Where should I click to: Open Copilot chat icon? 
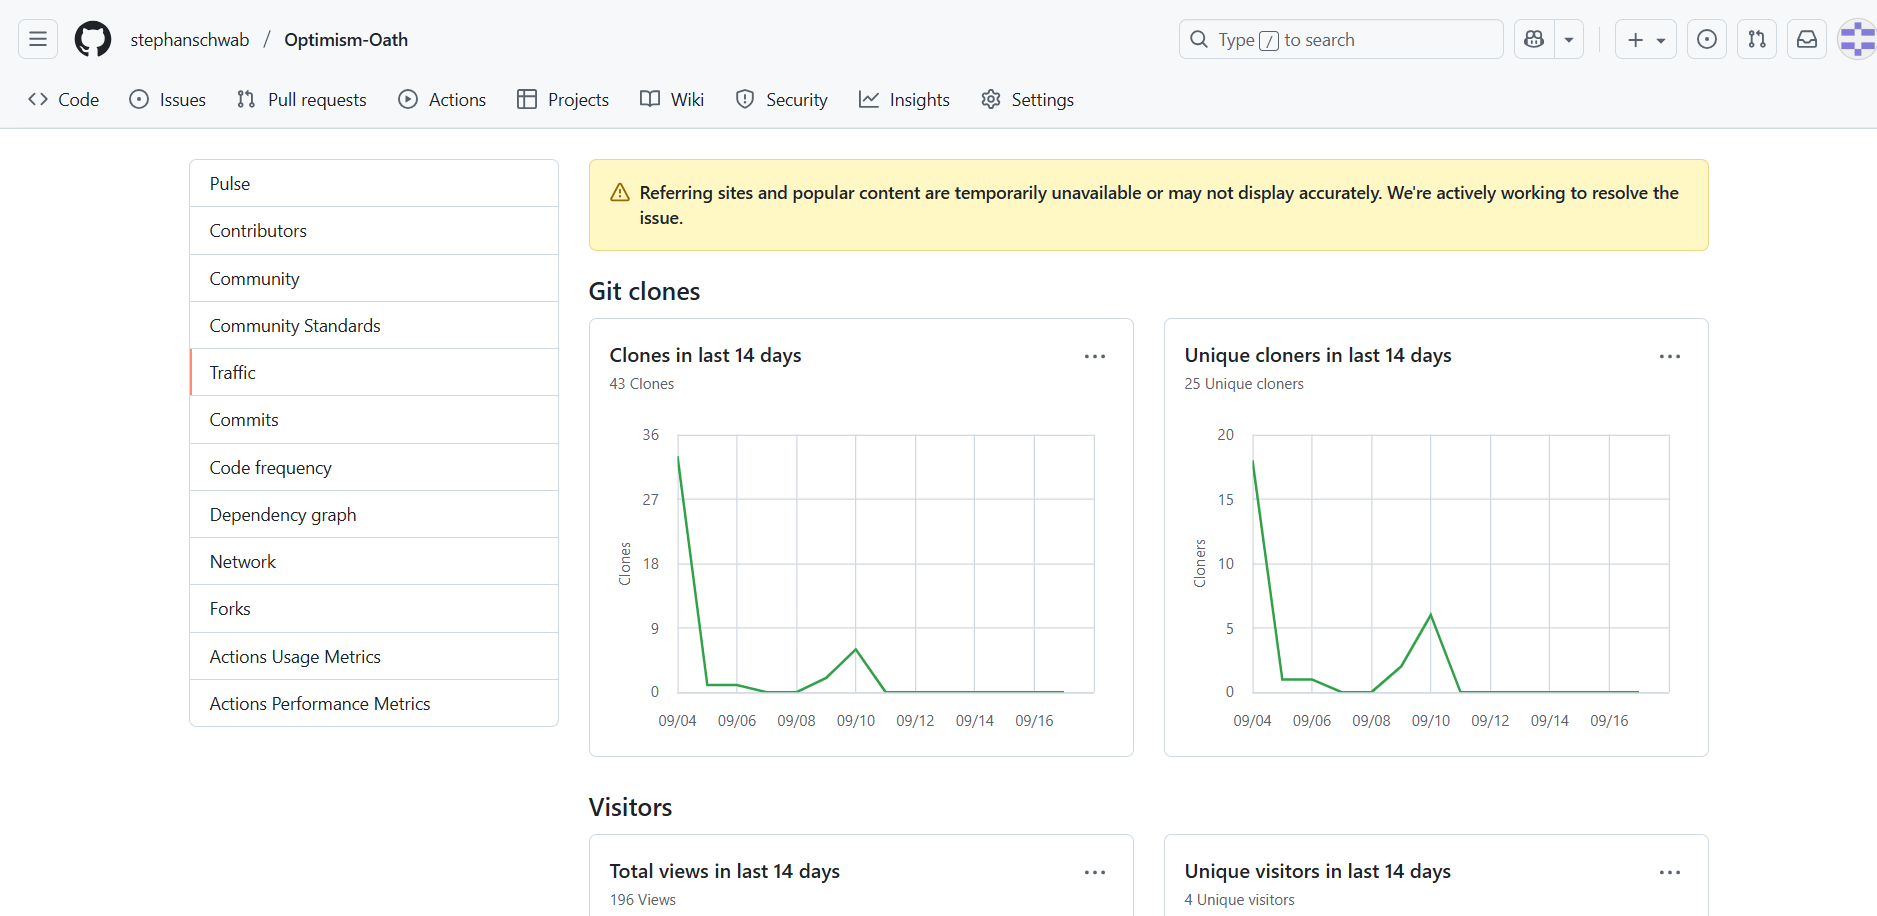coord(1534,39)
